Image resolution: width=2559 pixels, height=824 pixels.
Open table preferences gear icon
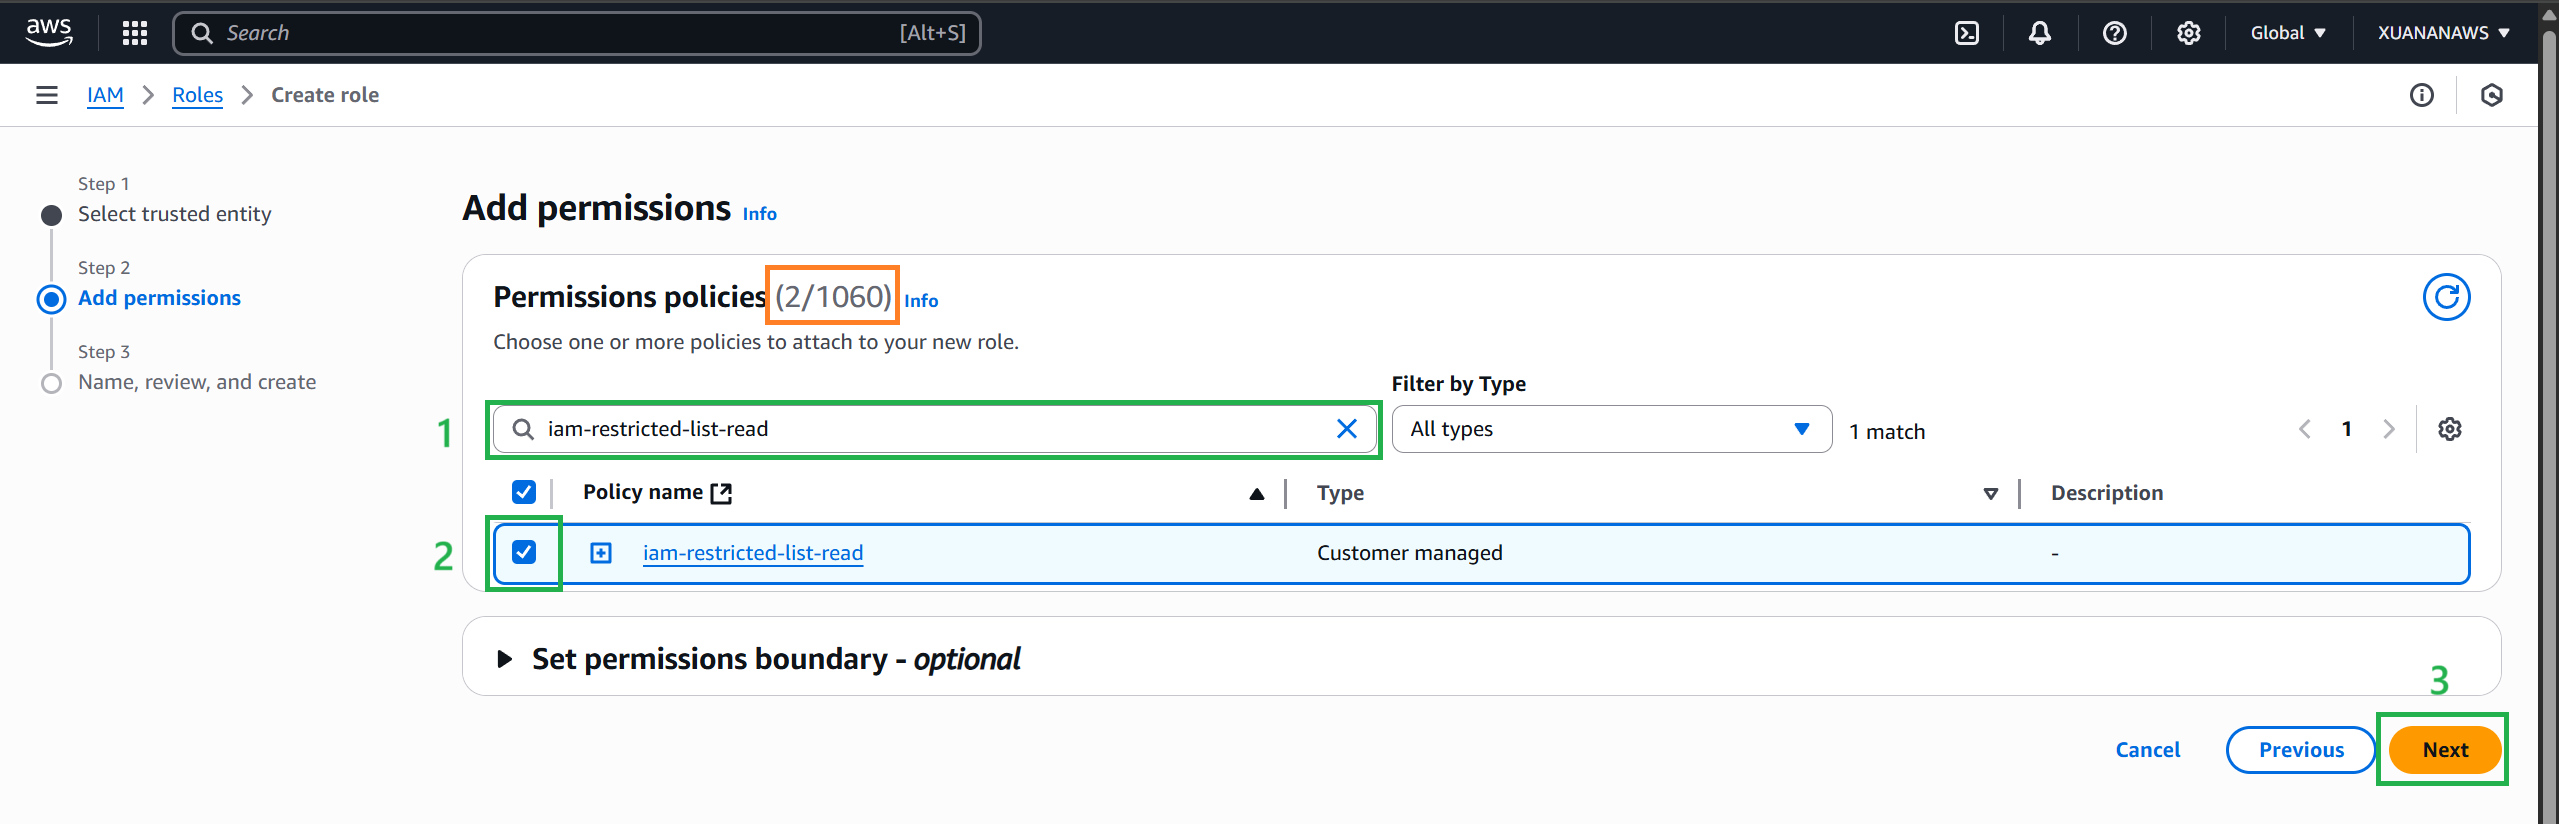pyautogui.click(x=2449, y=429)
